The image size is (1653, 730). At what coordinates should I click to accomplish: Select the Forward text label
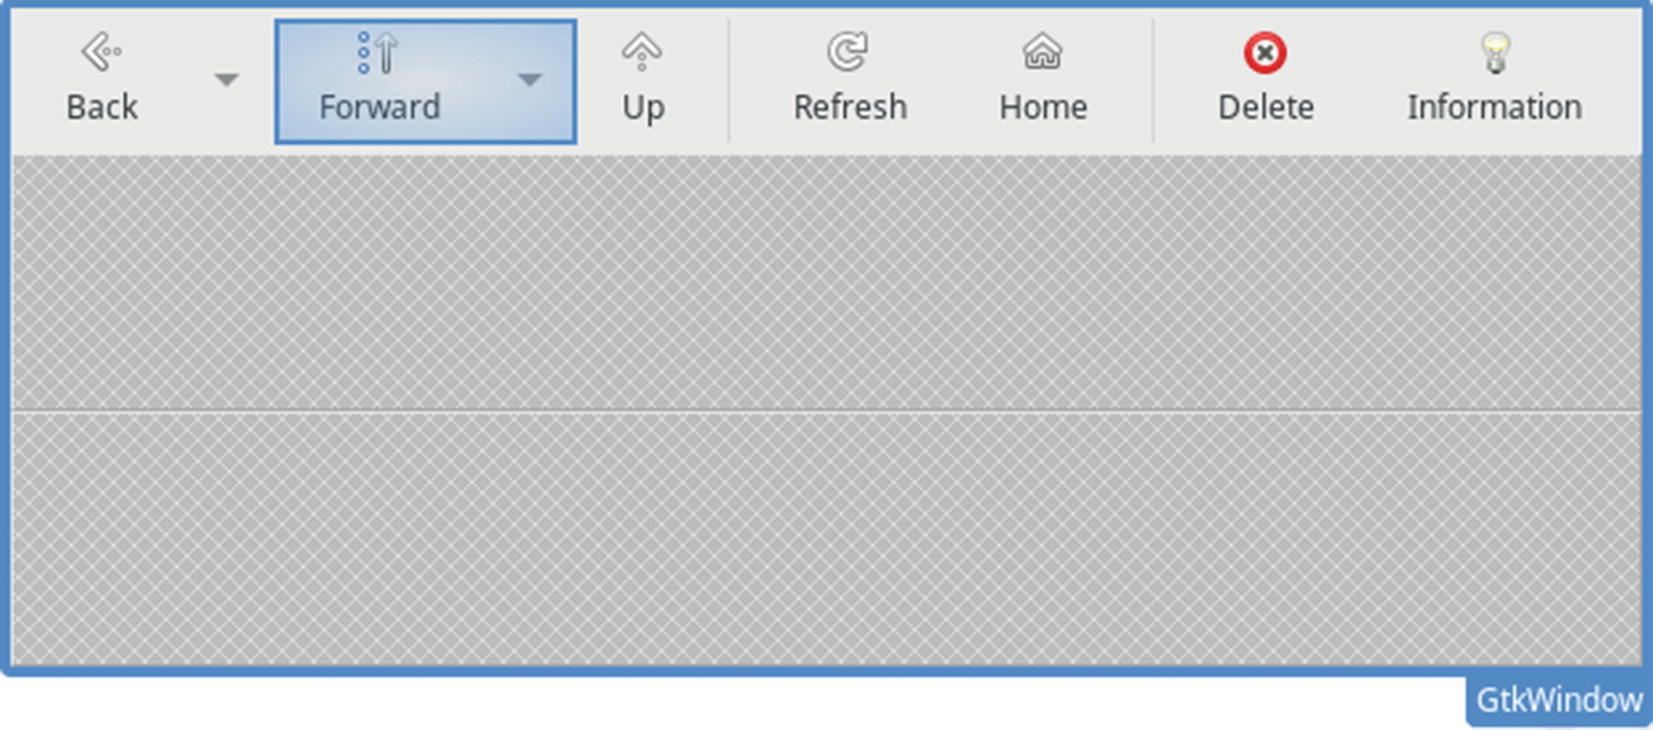tap(380, 107)
